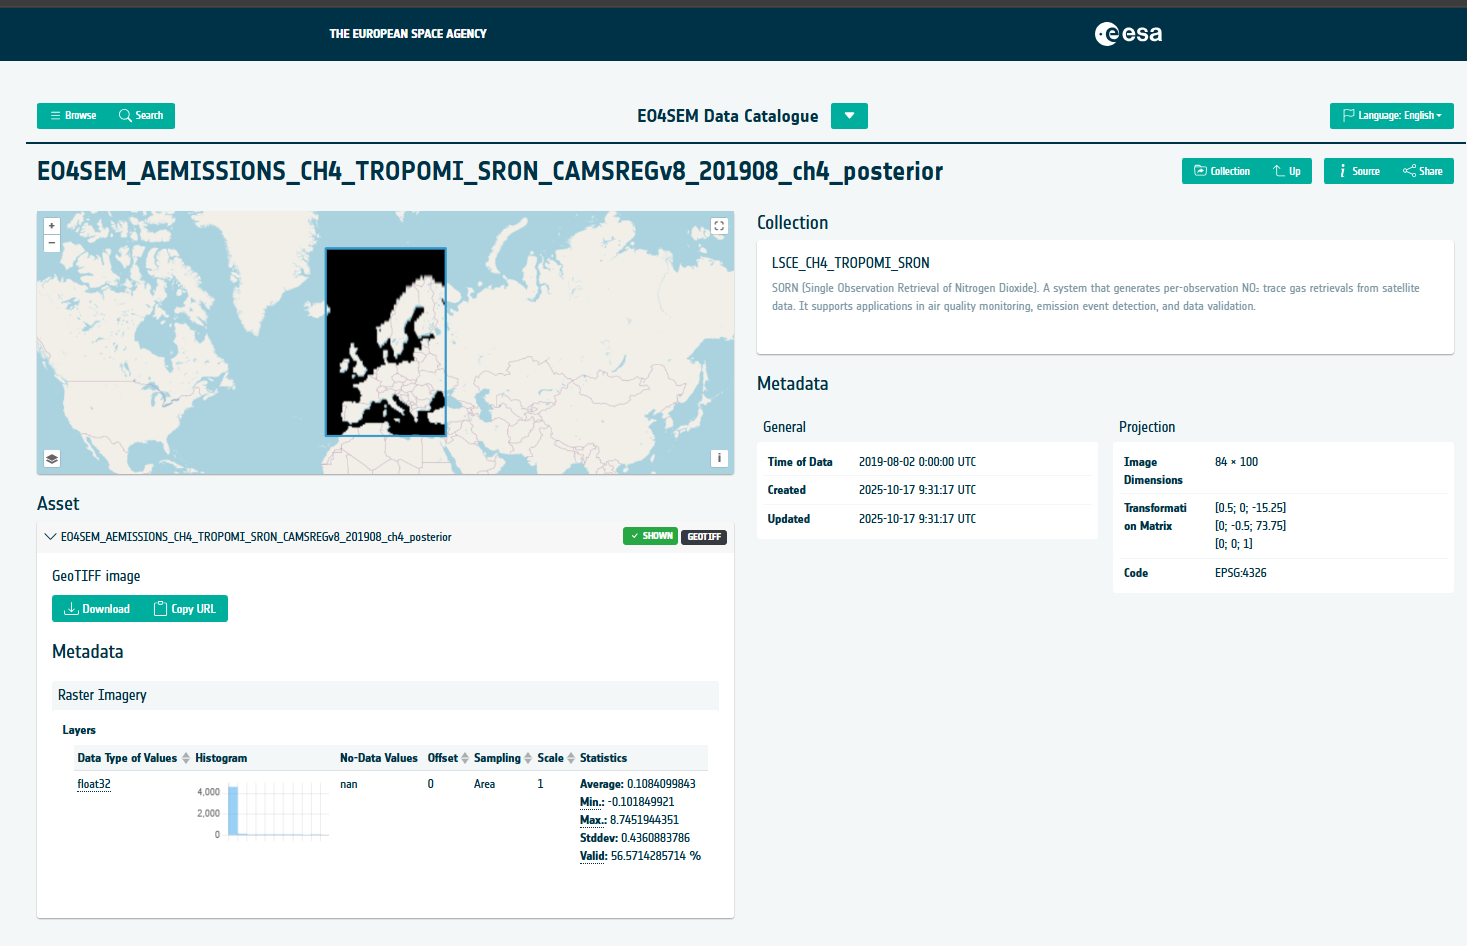Open the Language: English dropdown
The width and height of the screenshot is (1467, 946).
tap(1391, 116)
